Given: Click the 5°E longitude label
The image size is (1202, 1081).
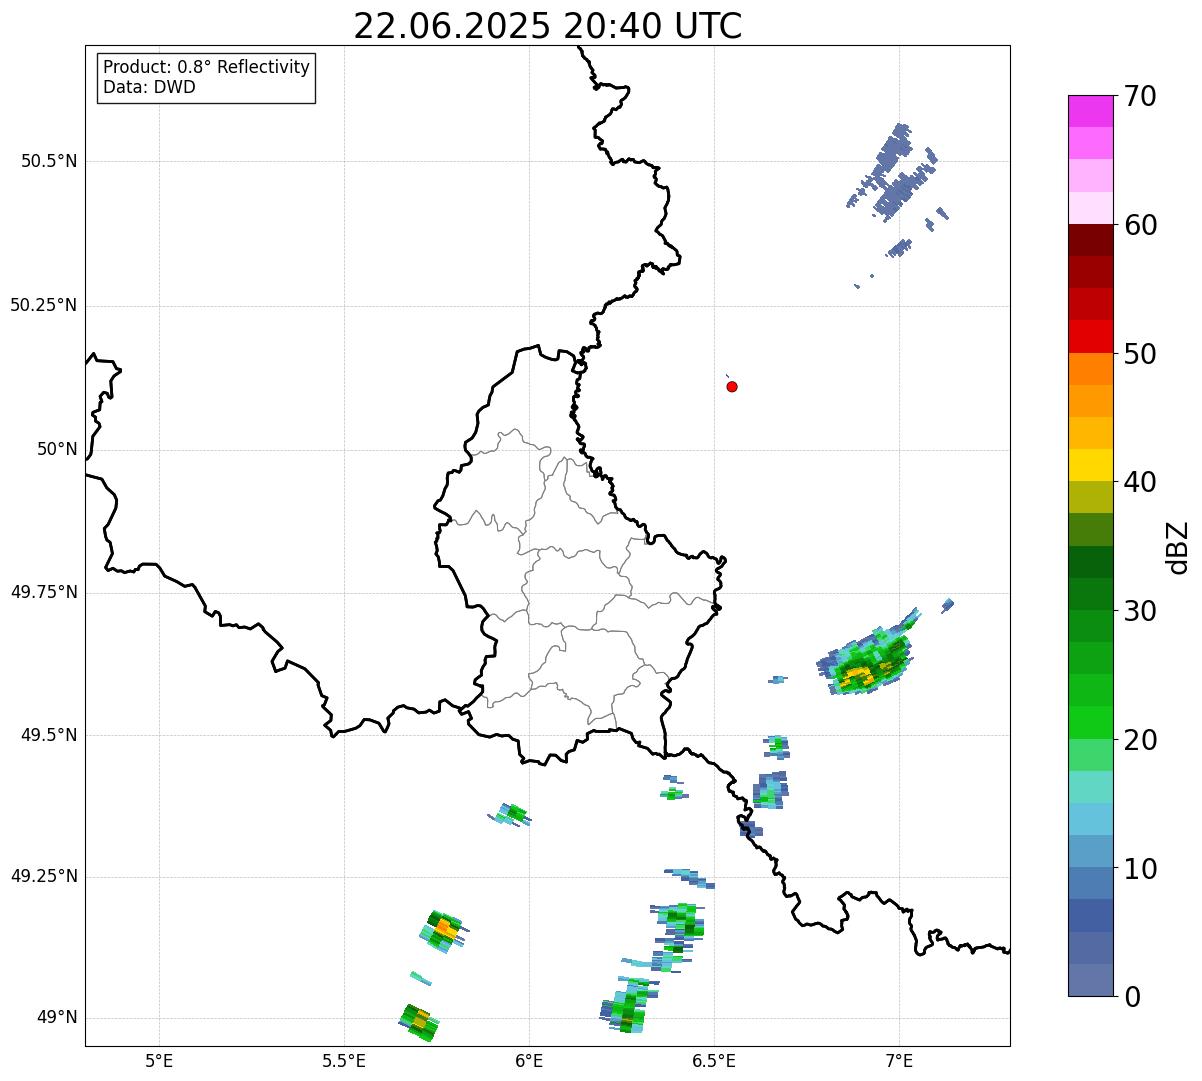Looking at the screenshot, I should (159, 1061).
